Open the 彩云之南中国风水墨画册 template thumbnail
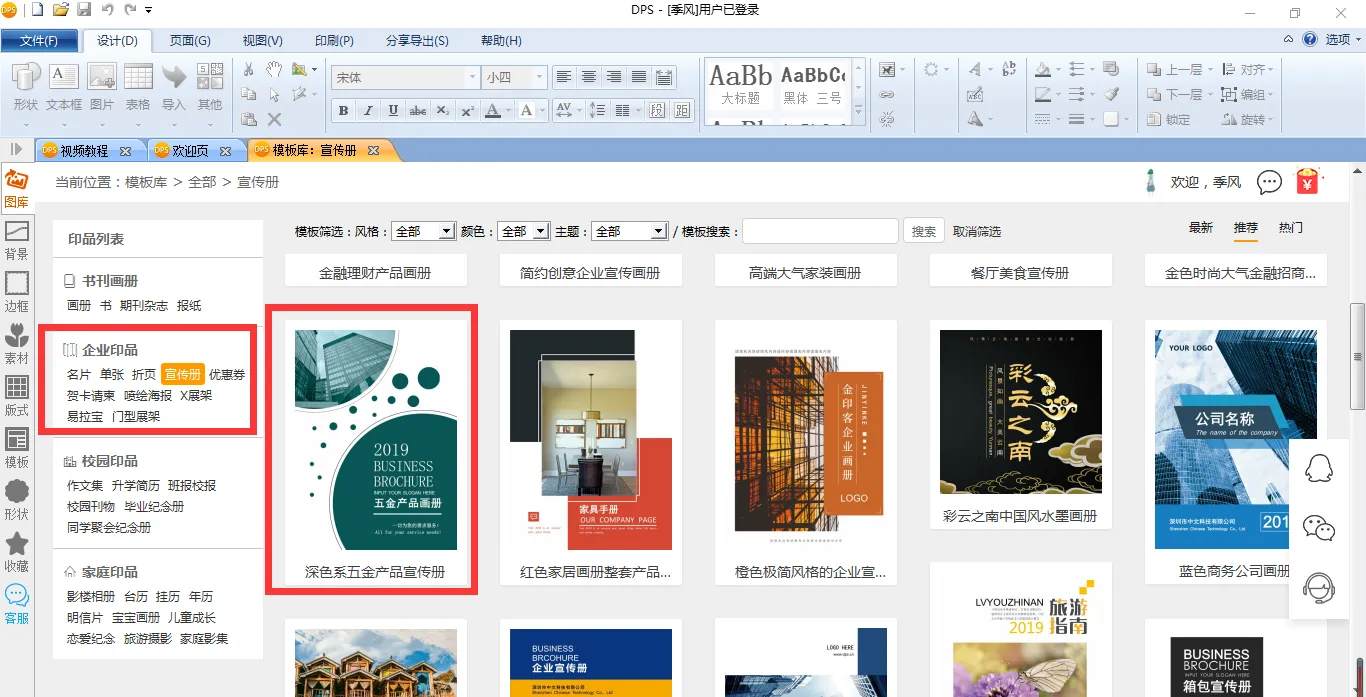 pyautogui.click(x=1020, y=412)
